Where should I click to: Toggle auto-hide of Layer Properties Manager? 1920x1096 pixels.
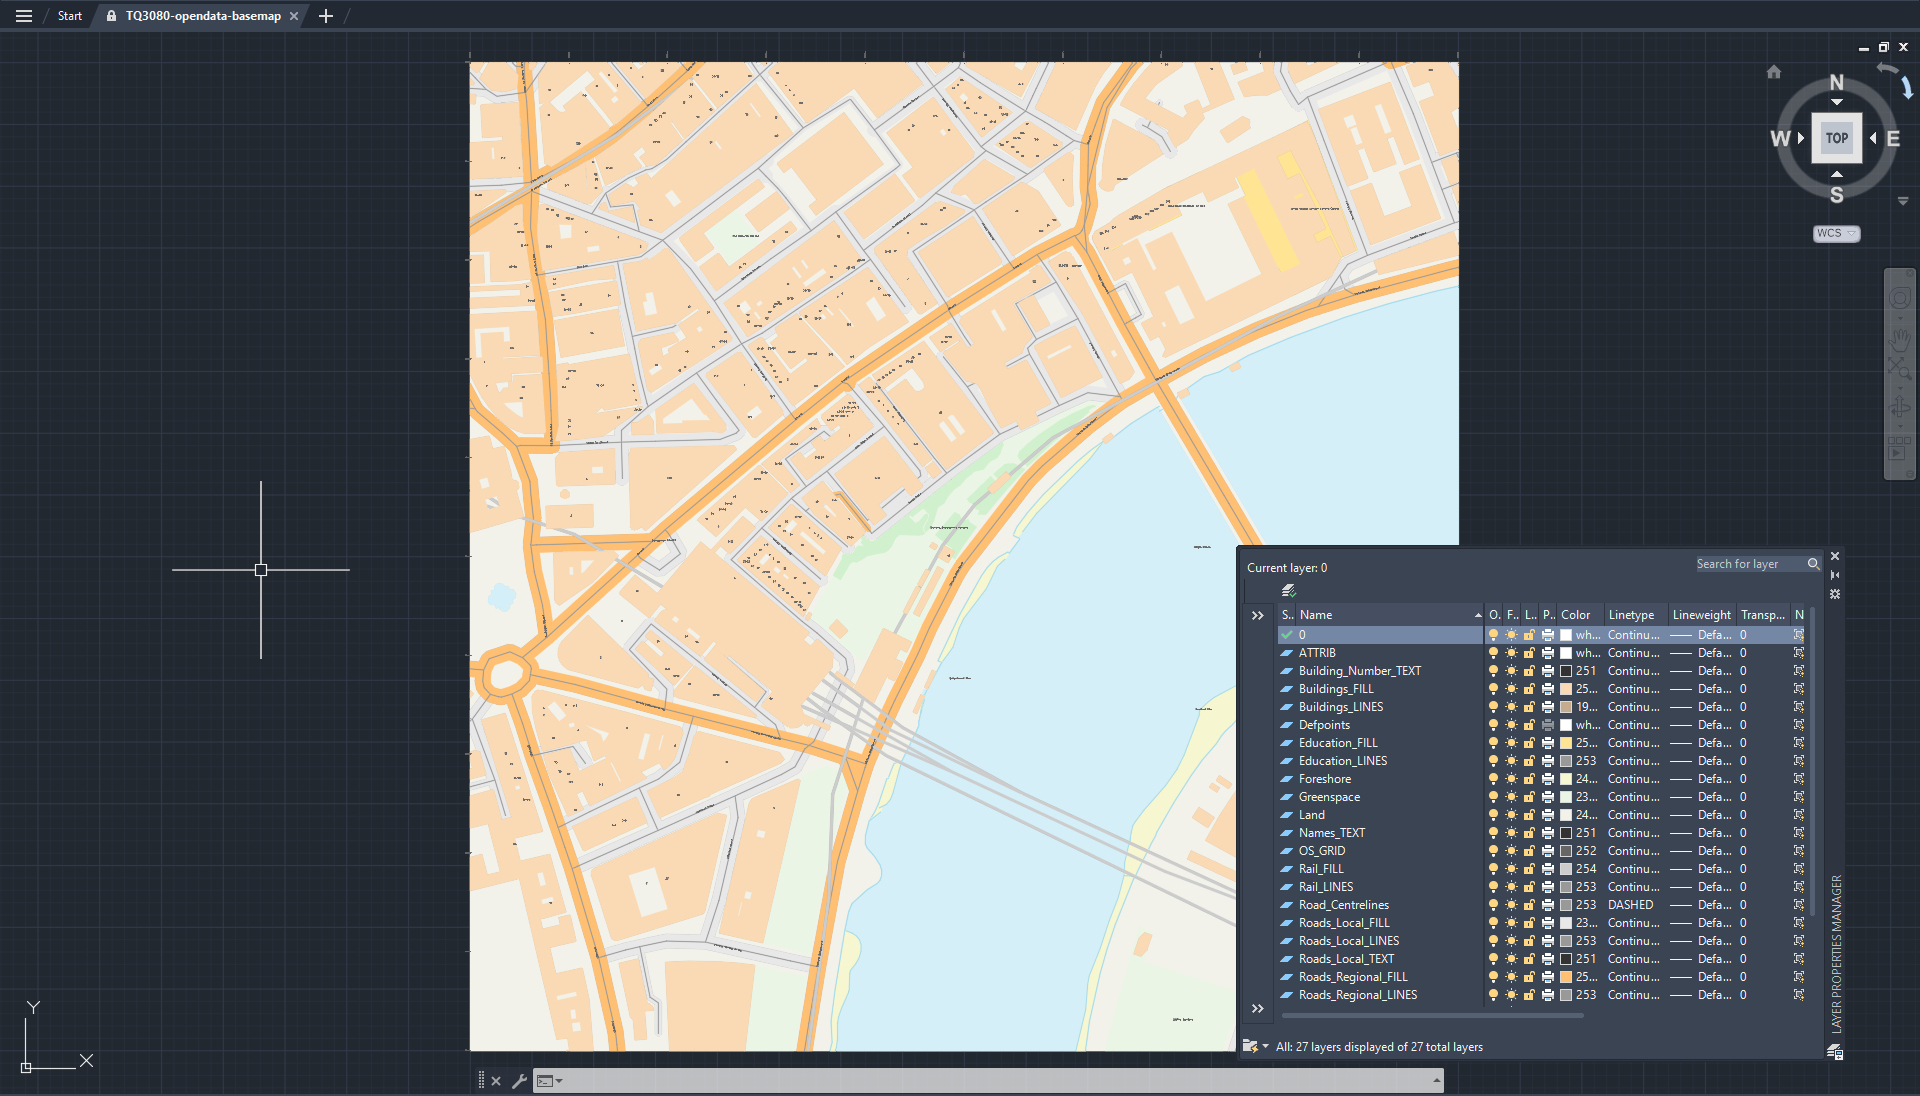pos(1835,575)
